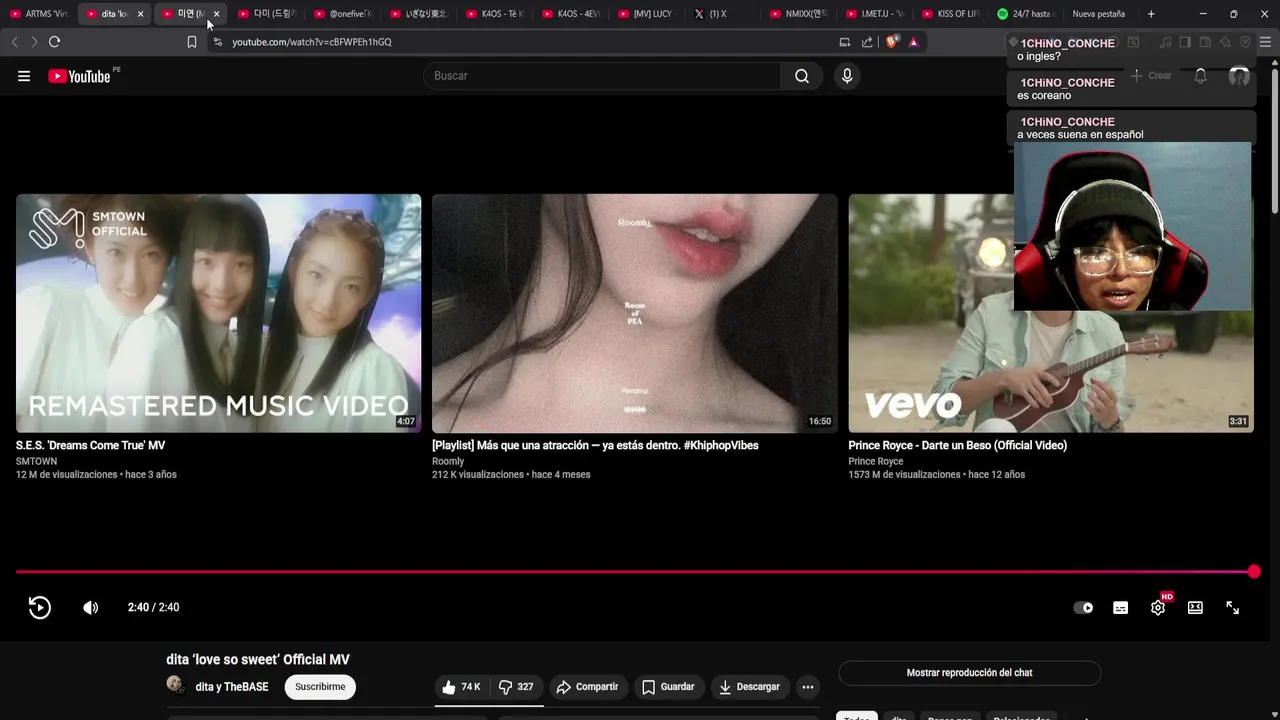Open the player settings gear
1280x720 pixels.
[x=1158, y=607]
